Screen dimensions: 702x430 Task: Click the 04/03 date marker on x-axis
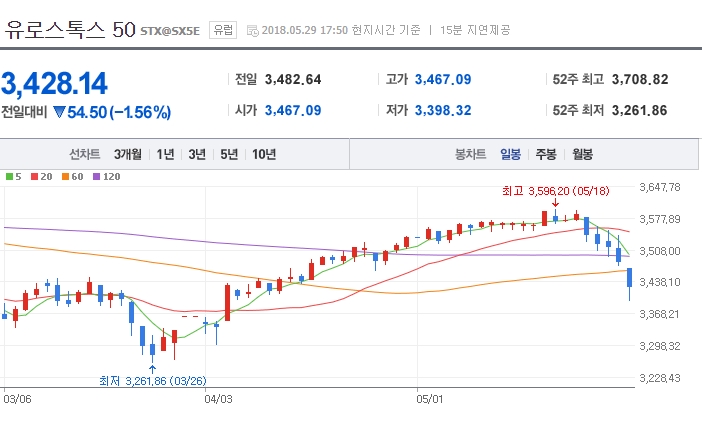coord(217,398)
